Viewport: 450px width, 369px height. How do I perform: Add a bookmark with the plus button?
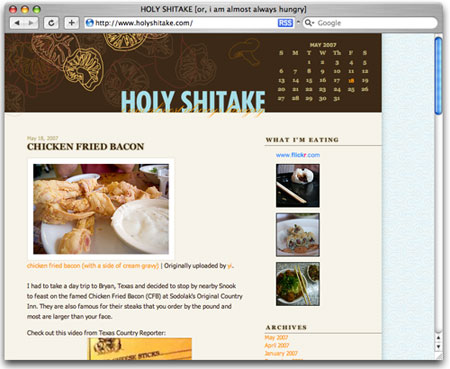[71, 23]
